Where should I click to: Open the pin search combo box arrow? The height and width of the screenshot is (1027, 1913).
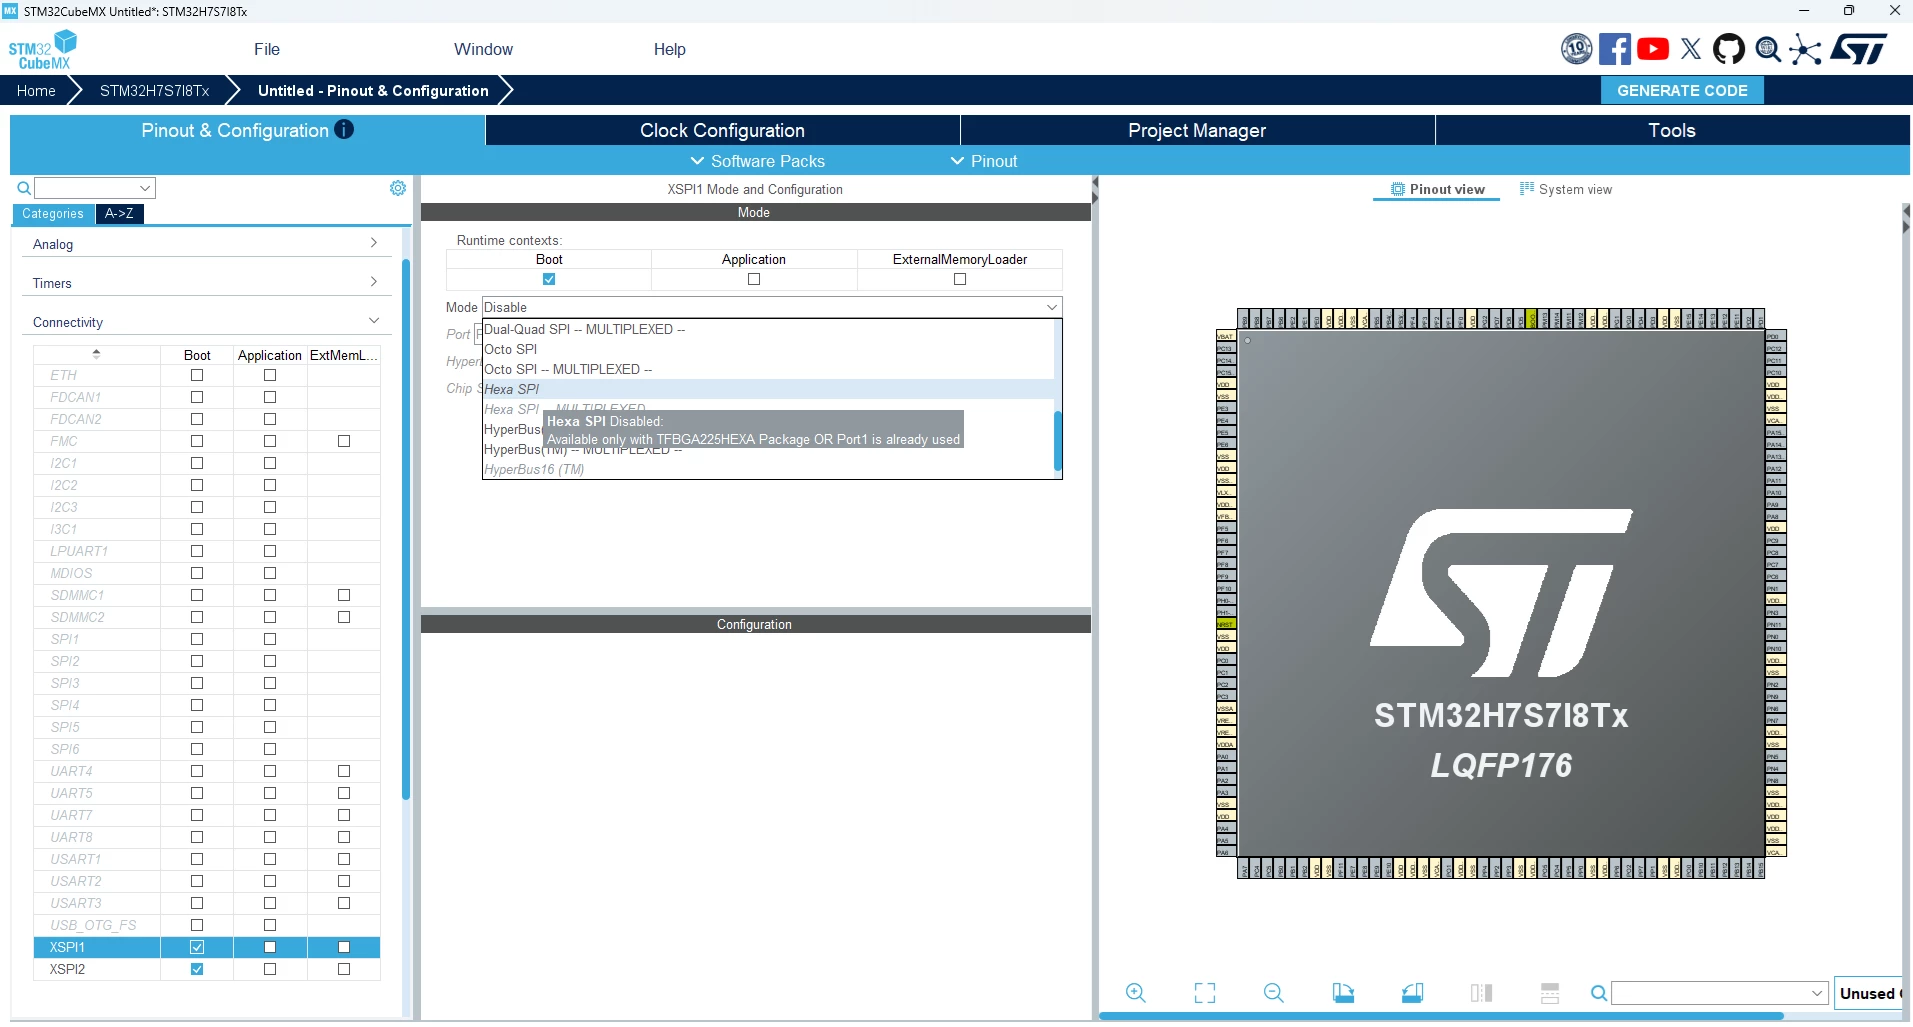pyautogui.click(x=1818, y=993)
